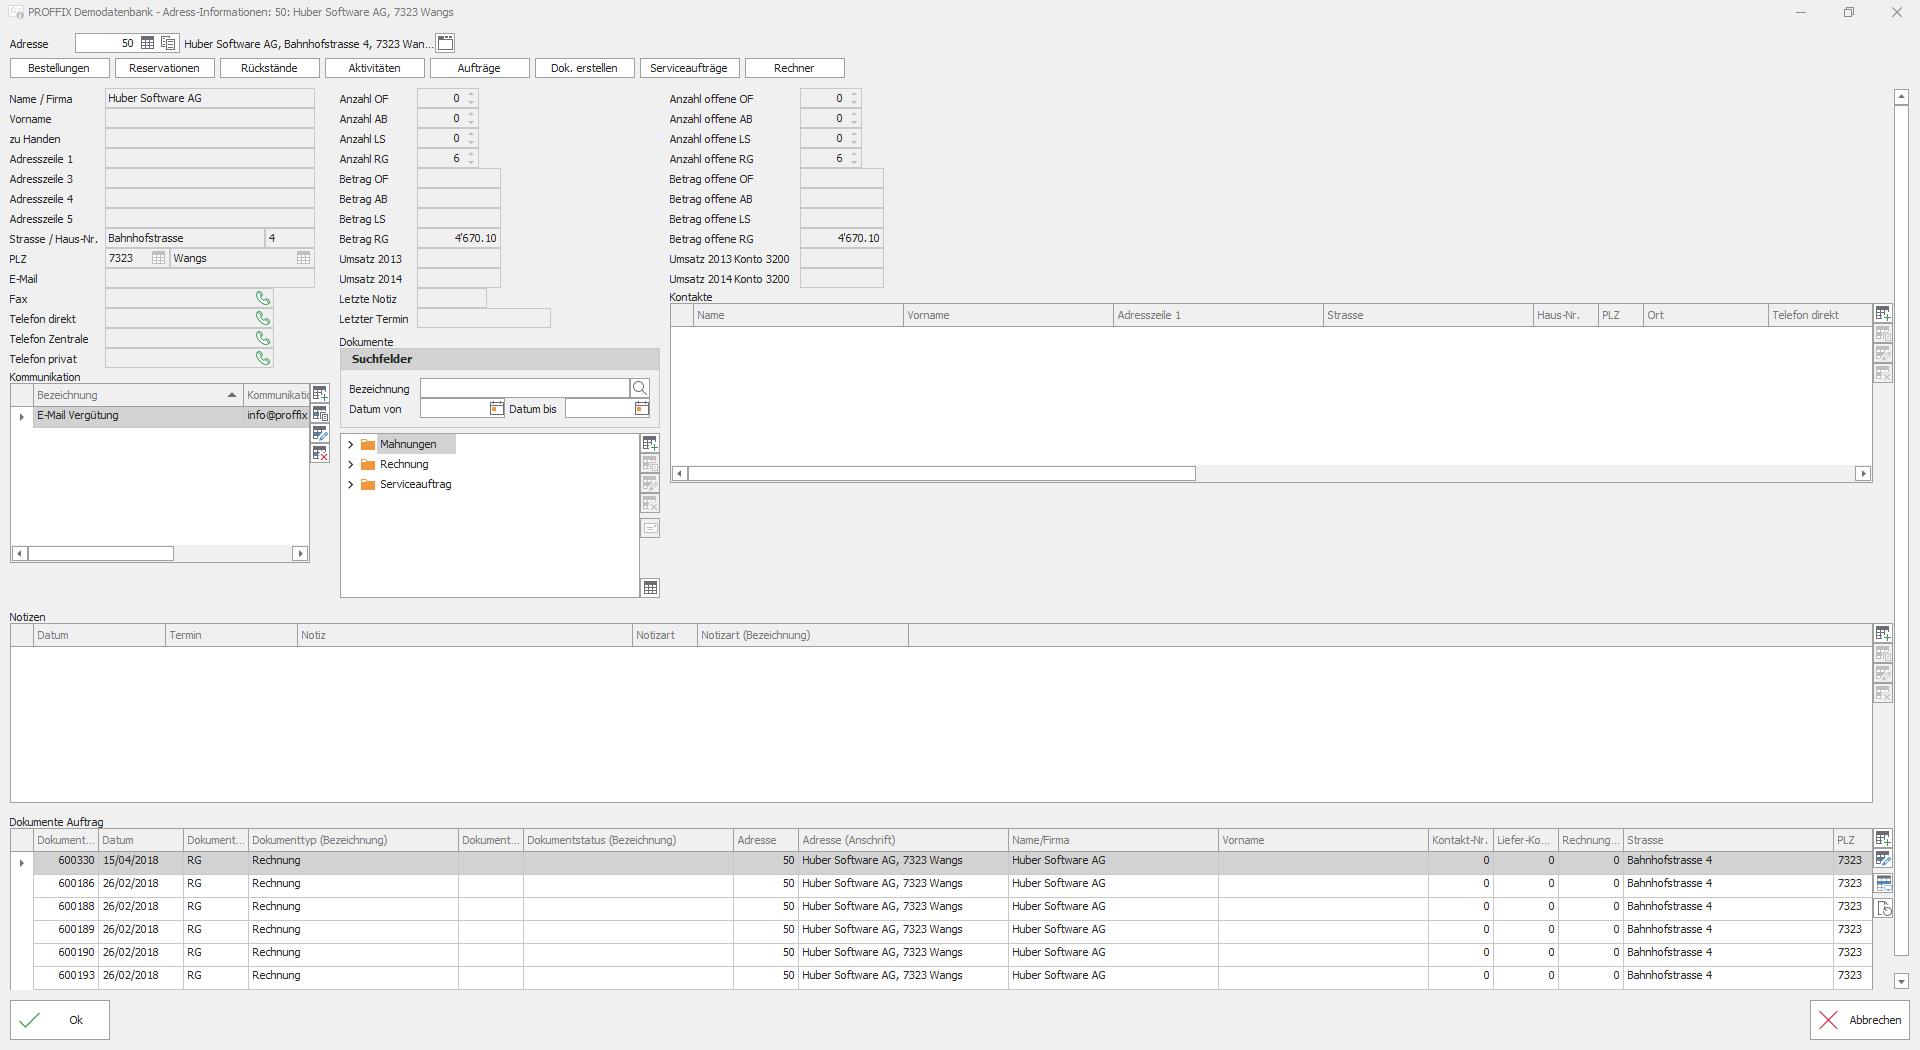Screen dimensions: 1920x1050
Task: Select document row 600193
Action: tap(940, 976)
